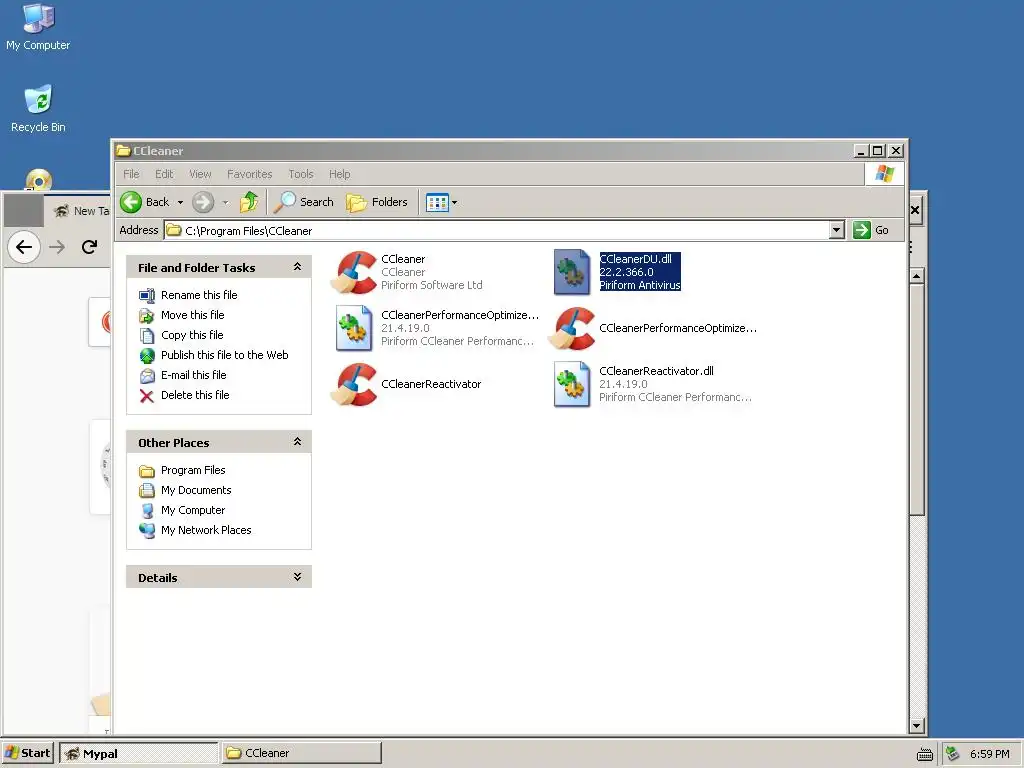This screenshot has height=768, width=1024.
Task: Expand the Address bar dropdown
Action: pyautogui.click(x=837, y=230)
